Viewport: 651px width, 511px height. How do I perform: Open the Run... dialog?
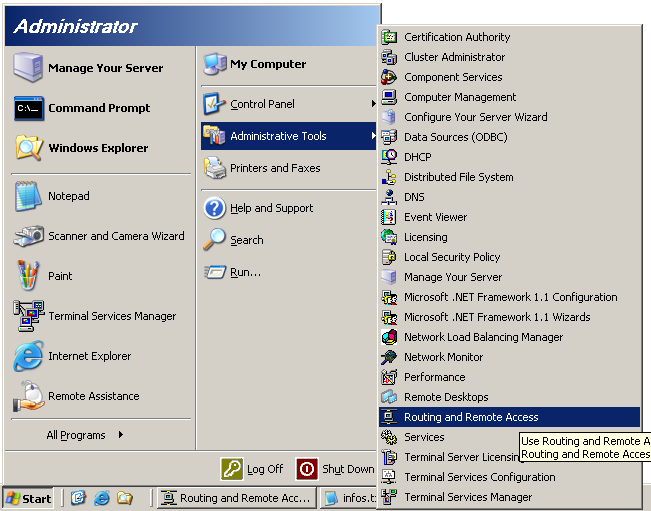click(288, 272)
